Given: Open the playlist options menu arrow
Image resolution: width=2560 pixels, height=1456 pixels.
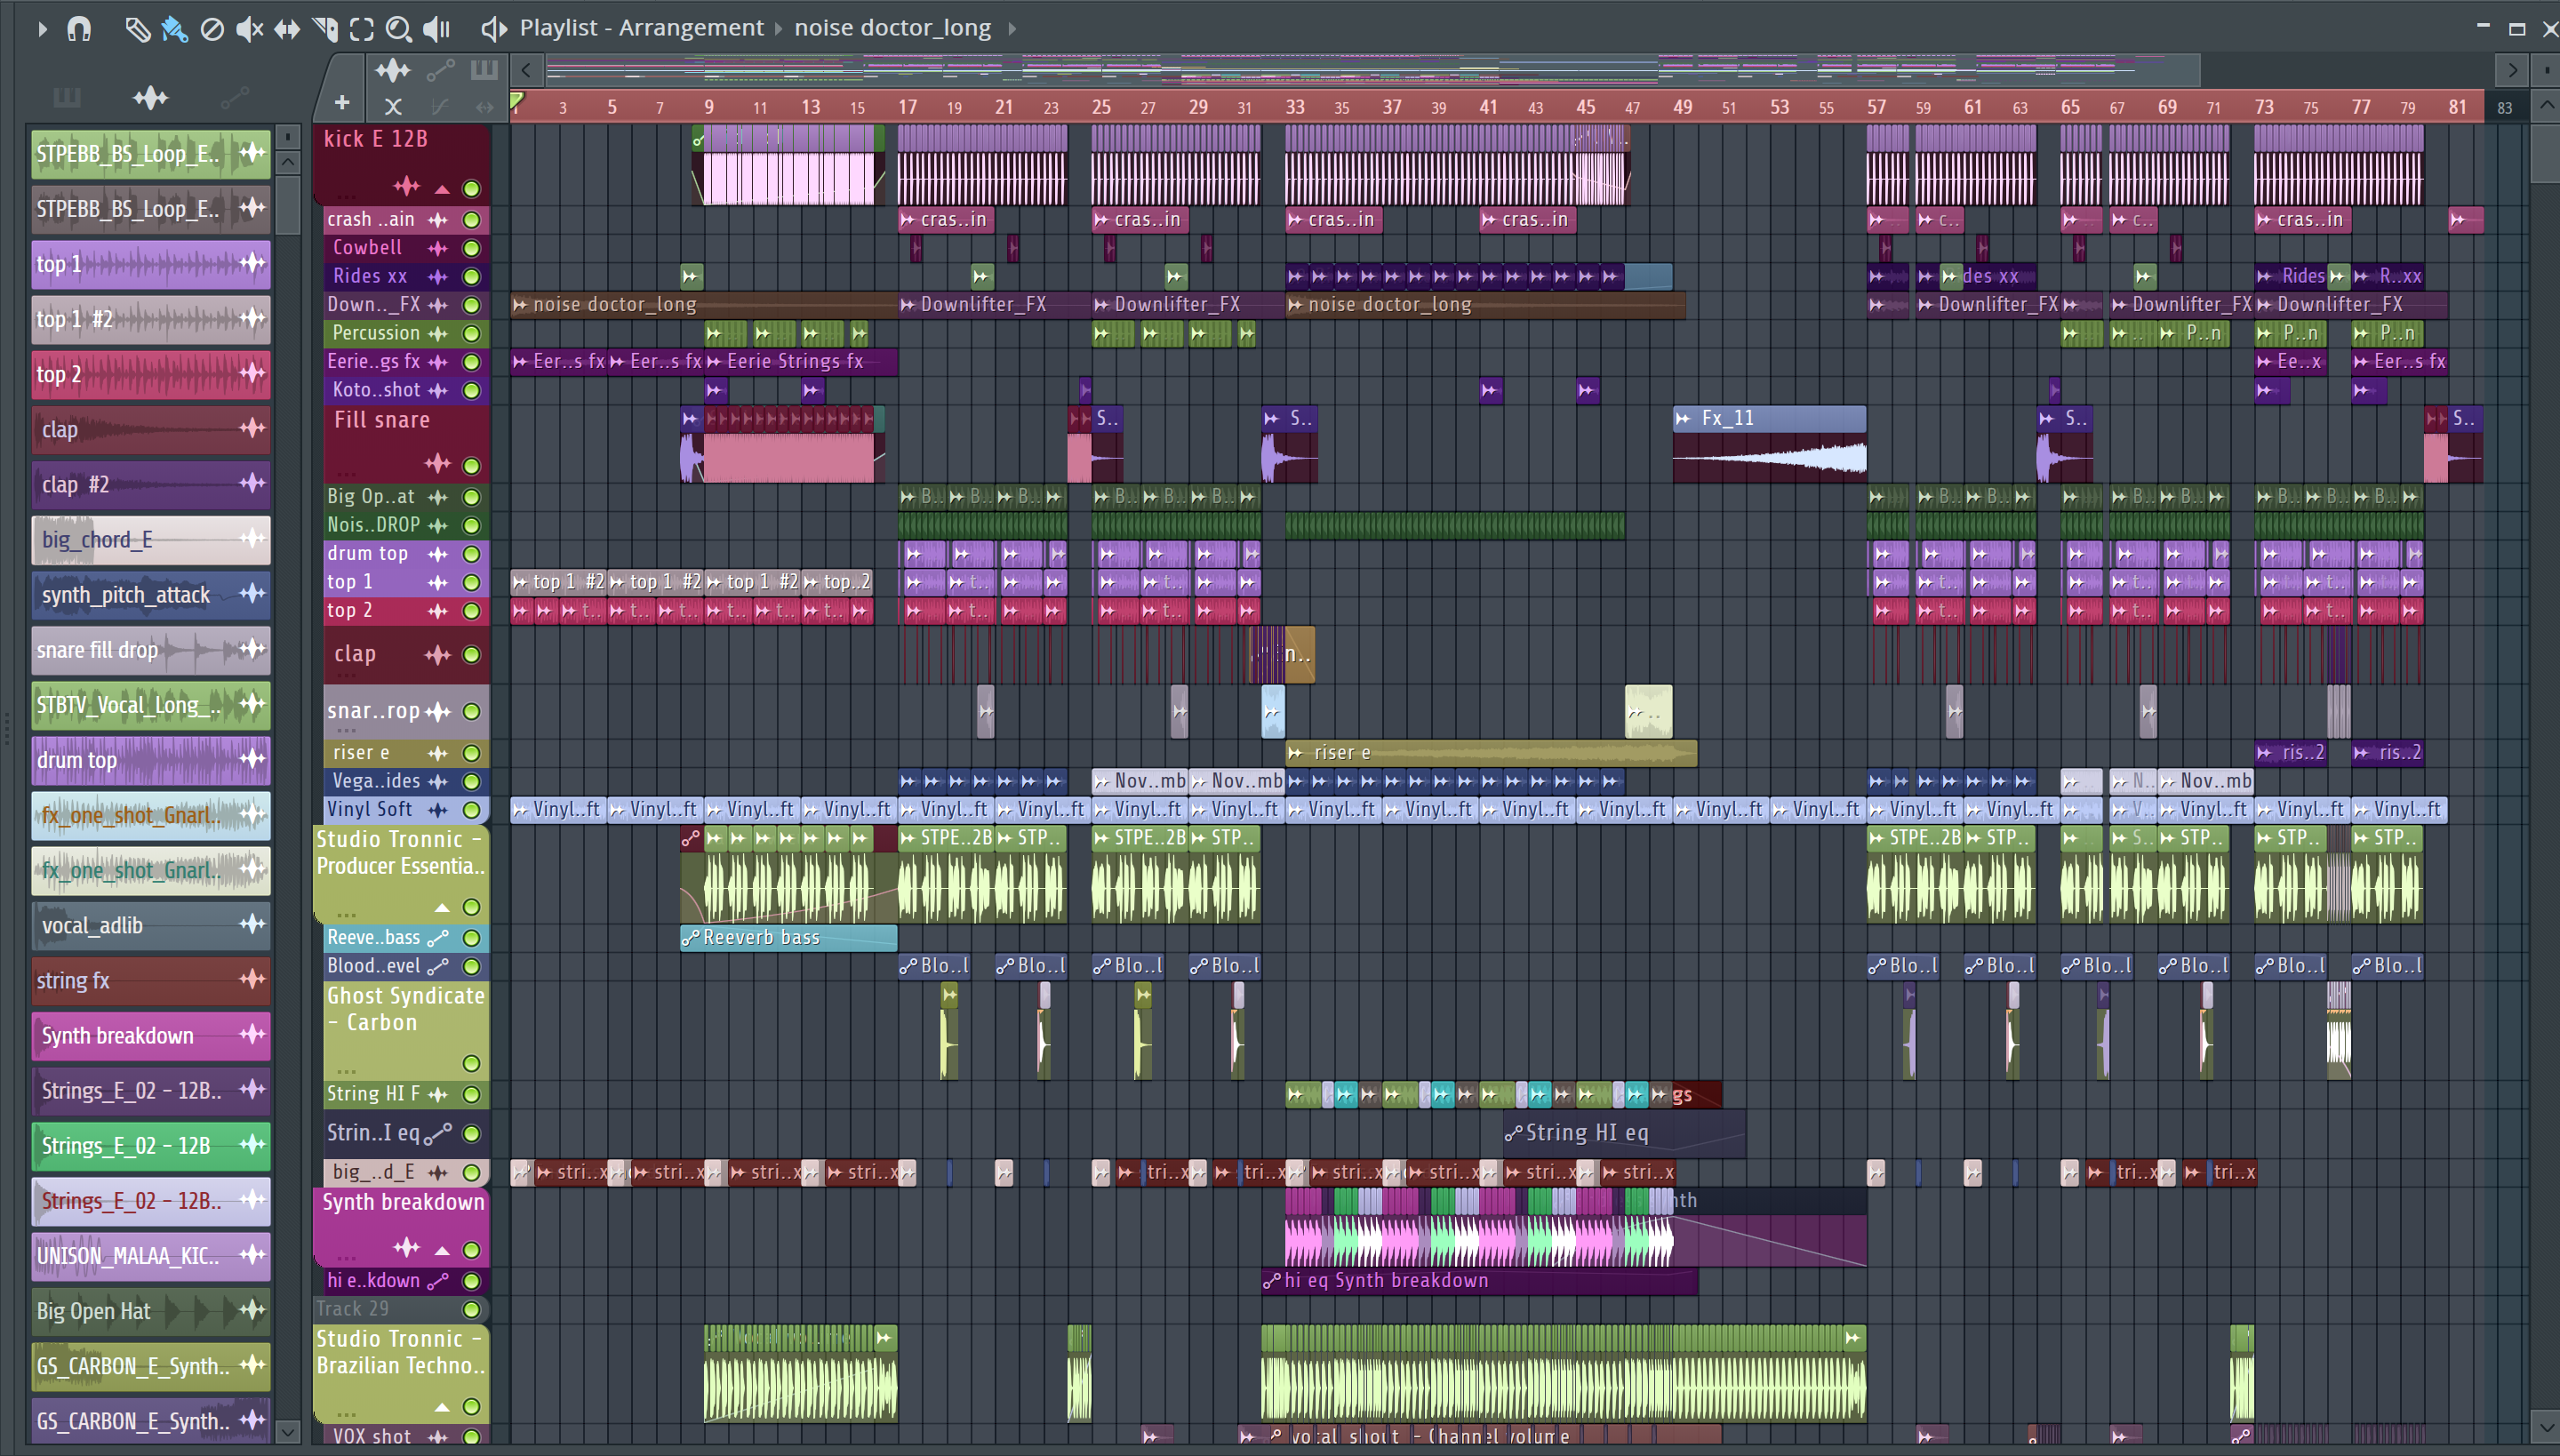Looking at the screenshot, I should (x=42, y=29).
